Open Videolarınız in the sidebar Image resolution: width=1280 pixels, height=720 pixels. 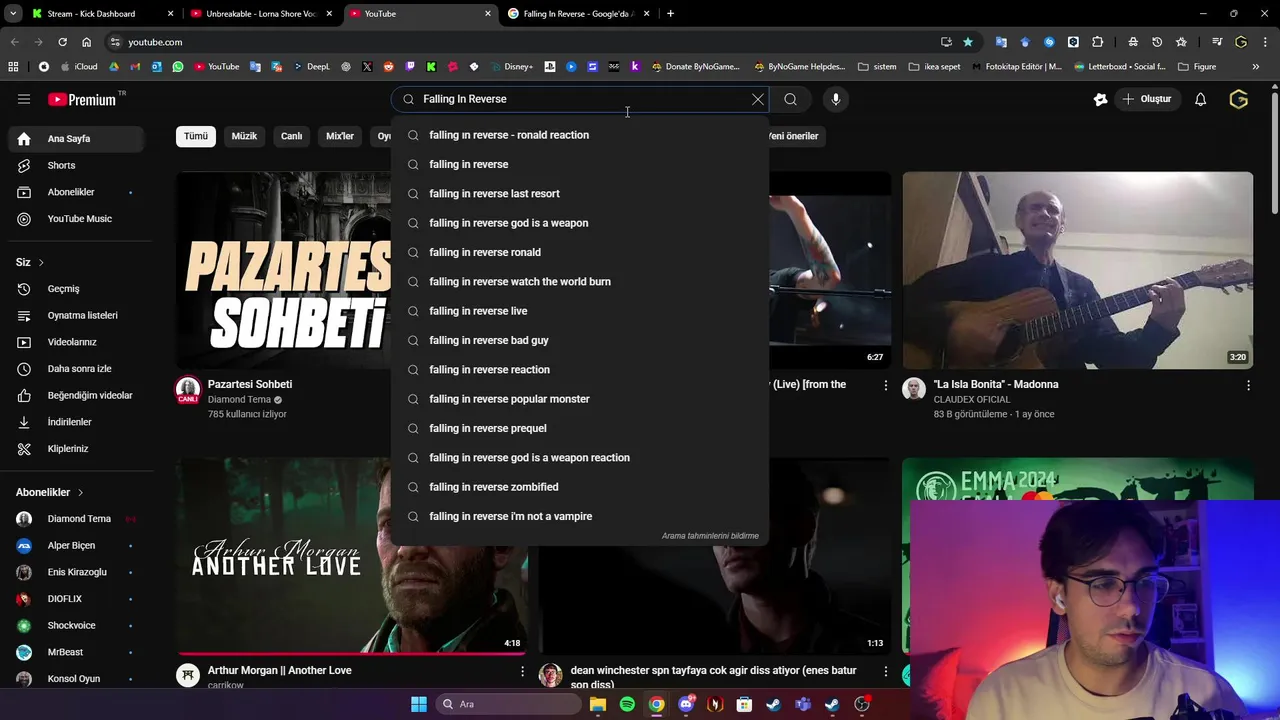78,342
